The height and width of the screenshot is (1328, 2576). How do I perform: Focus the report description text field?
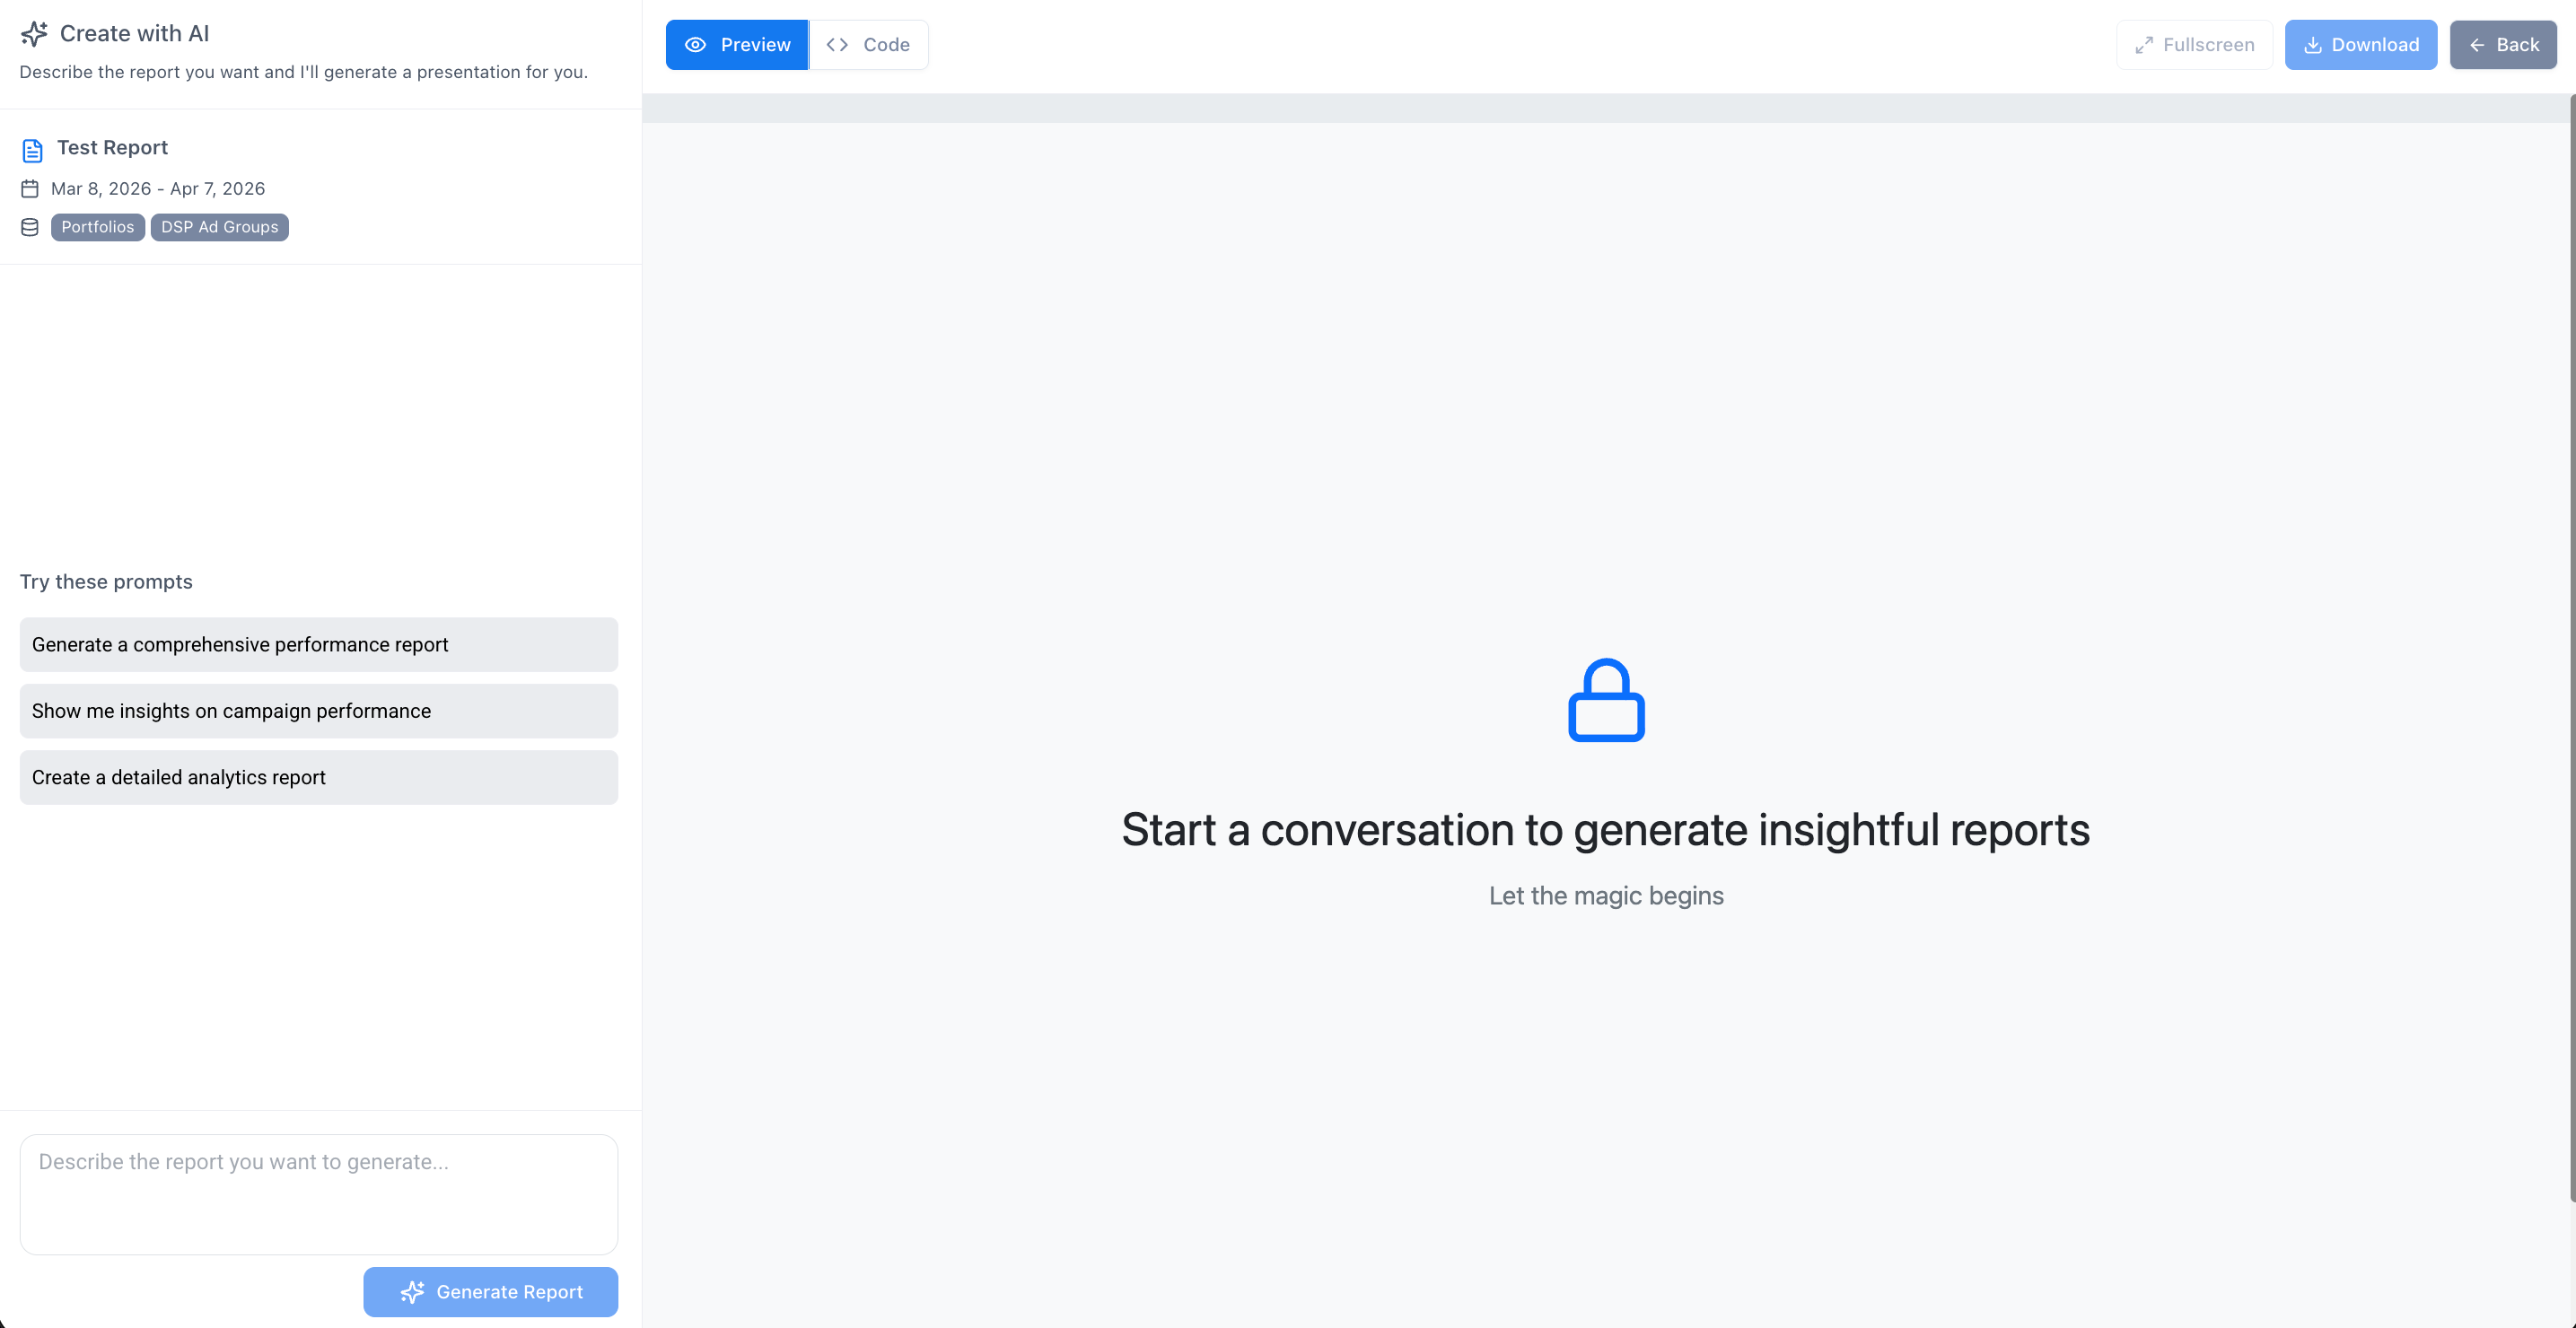[x=319, y=1194]
